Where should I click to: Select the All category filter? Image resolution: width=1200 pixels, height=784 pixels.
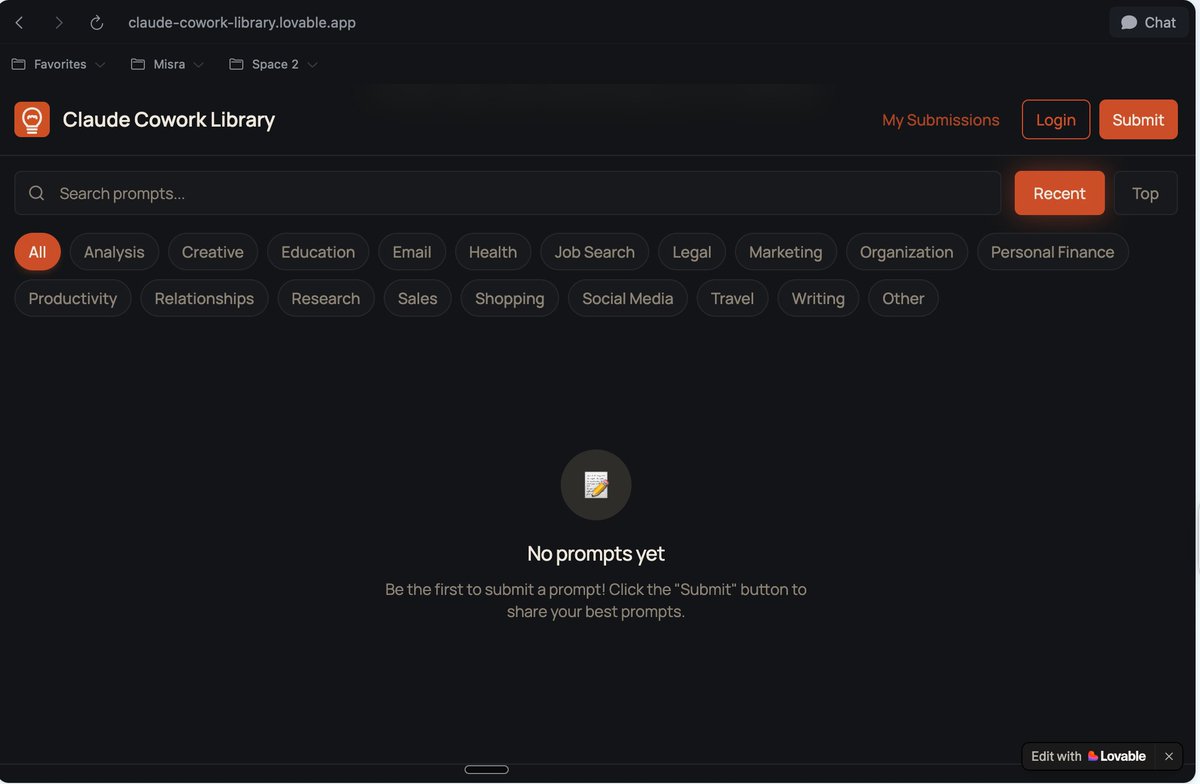[x=37, y=252]
